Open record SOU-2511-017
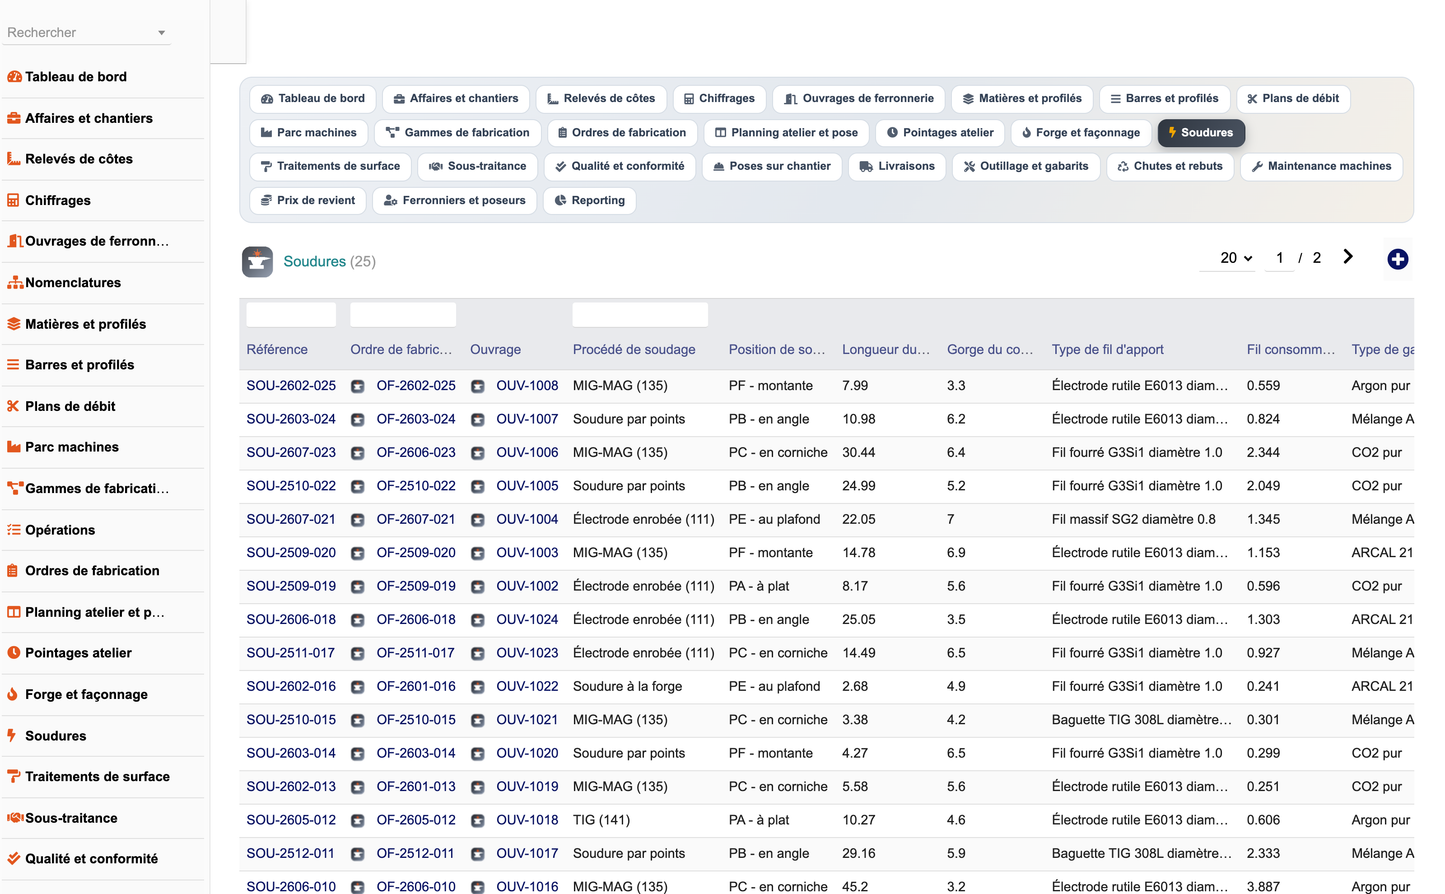The image size is (1445, 894). [x=291, y=653]
